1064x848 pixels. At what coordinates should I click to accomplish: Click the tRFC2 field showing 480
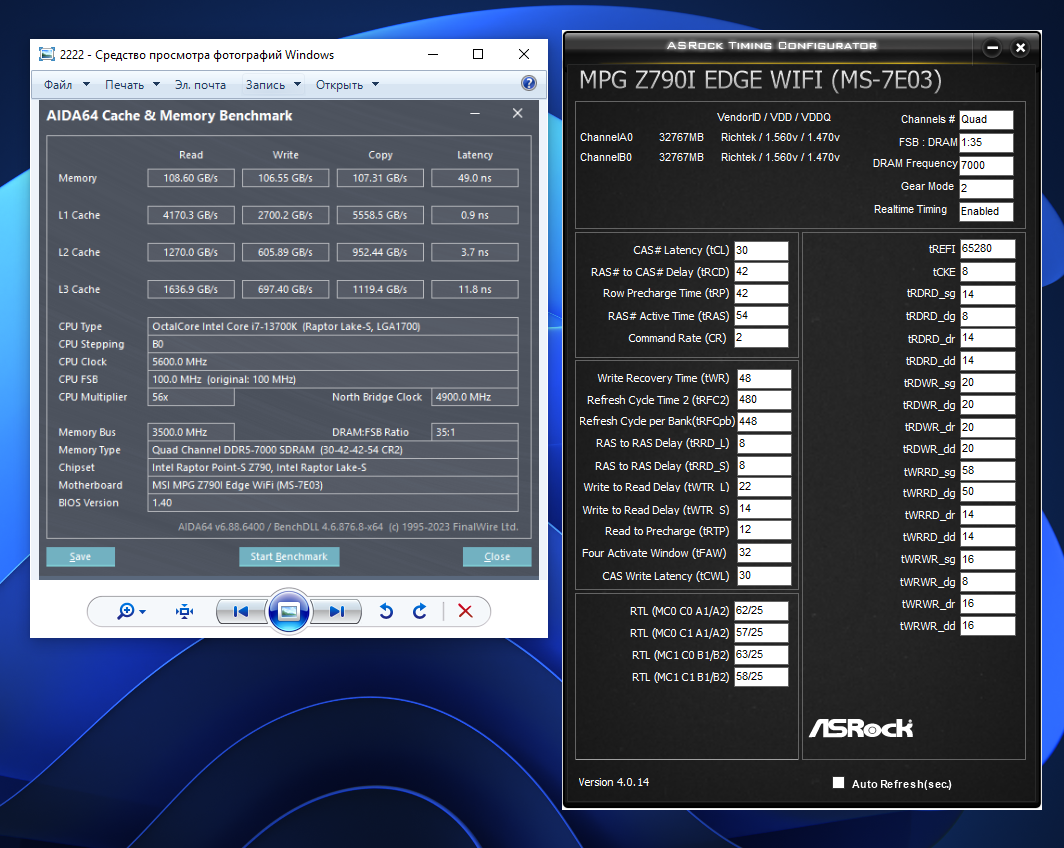(764, 400)
